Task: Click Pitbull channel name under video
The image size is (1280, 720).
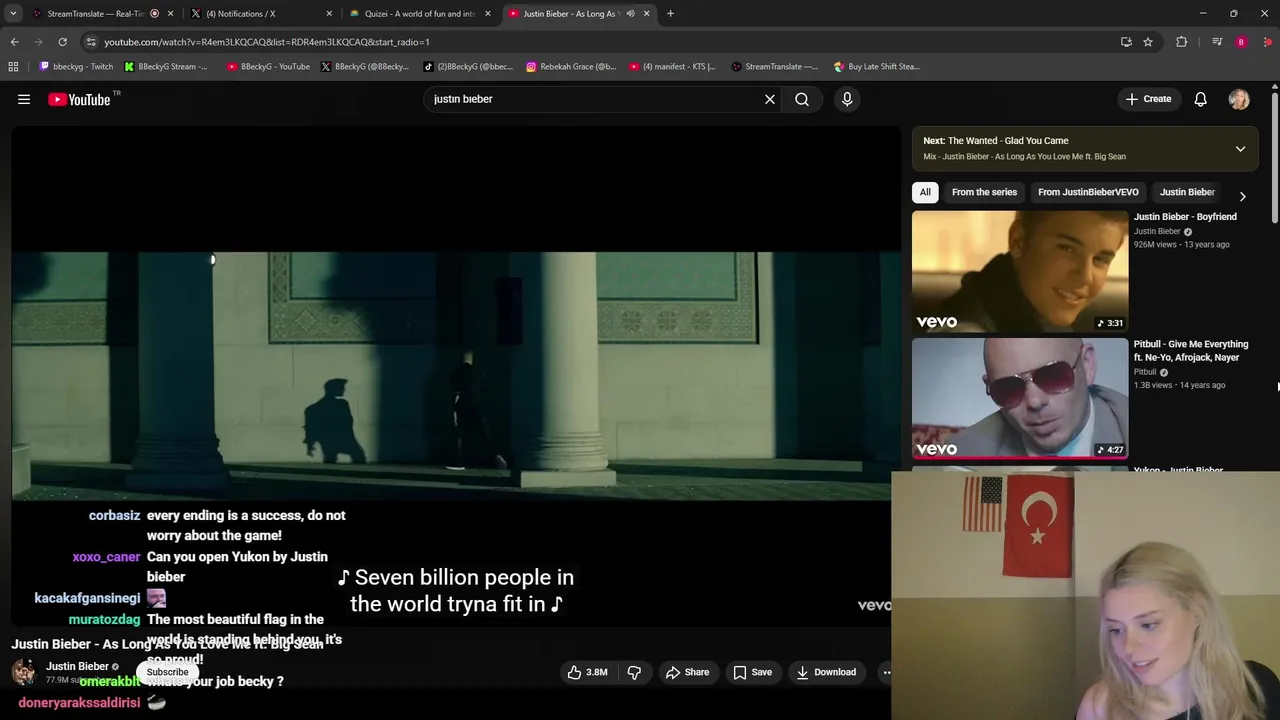Action: coord(1144,372)
